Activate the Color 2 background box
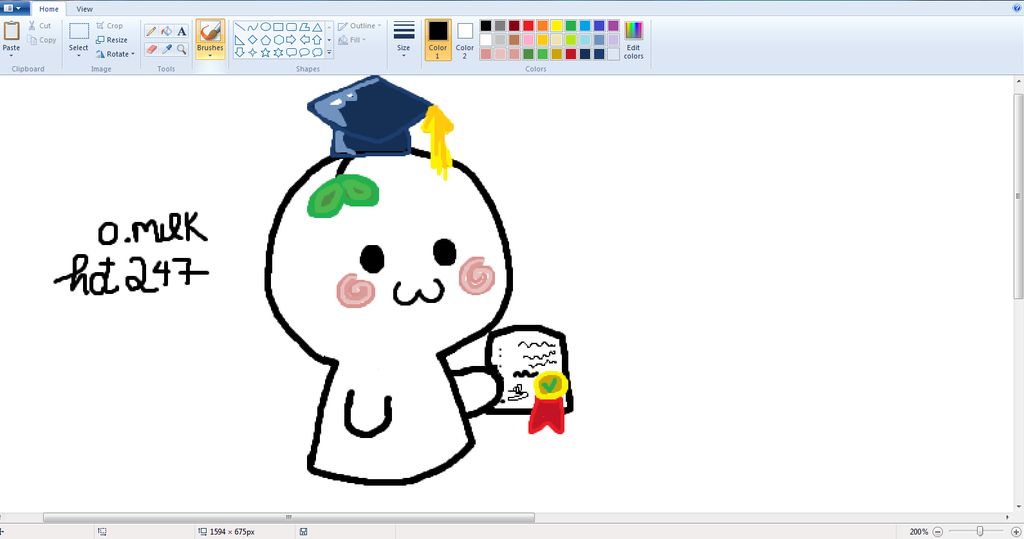The height and width of the screenshot is (539, 1024). (x=464, y=39)
